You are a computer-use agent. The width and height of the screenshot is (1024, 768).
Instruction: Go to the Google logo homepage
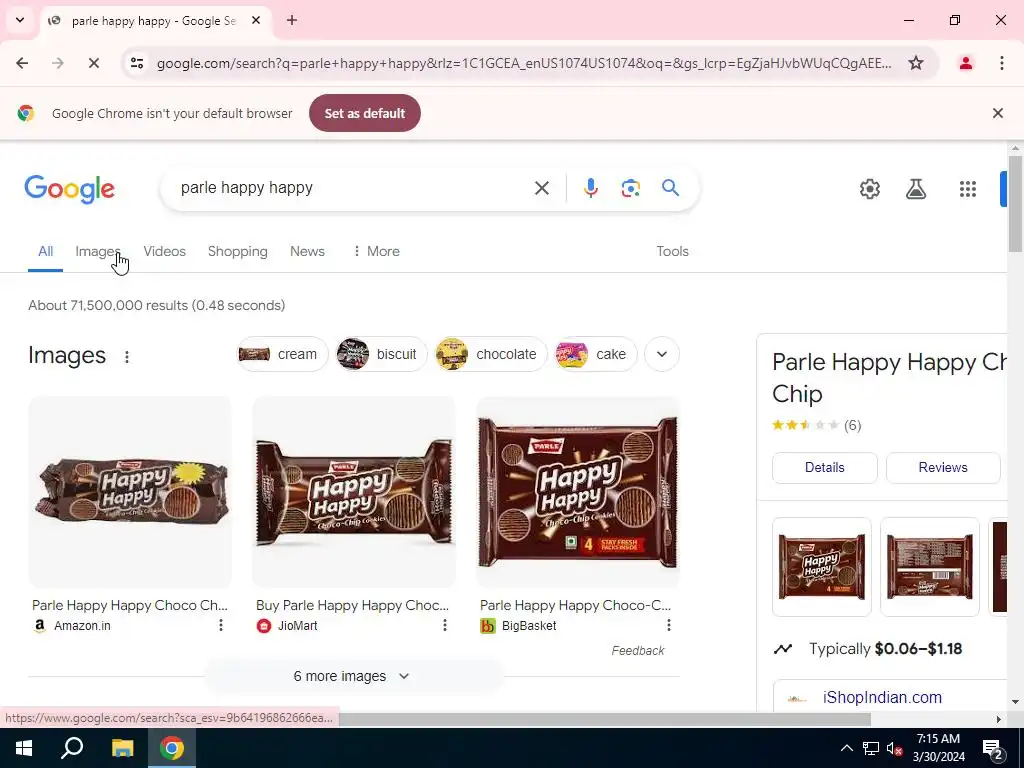(70, 189)
